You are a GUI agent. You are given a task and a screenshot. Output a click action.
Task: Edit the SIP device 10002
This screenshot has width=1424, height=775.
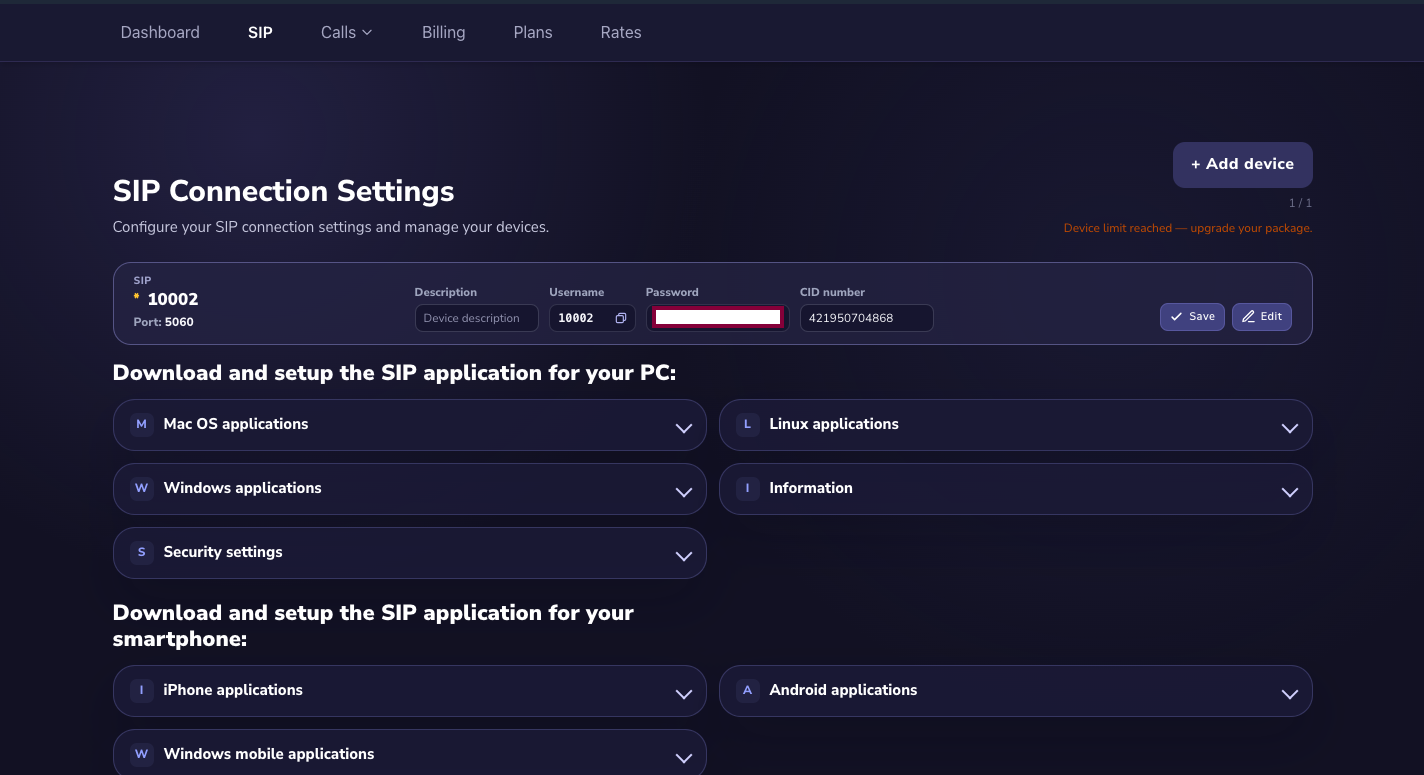[1262, 317]
